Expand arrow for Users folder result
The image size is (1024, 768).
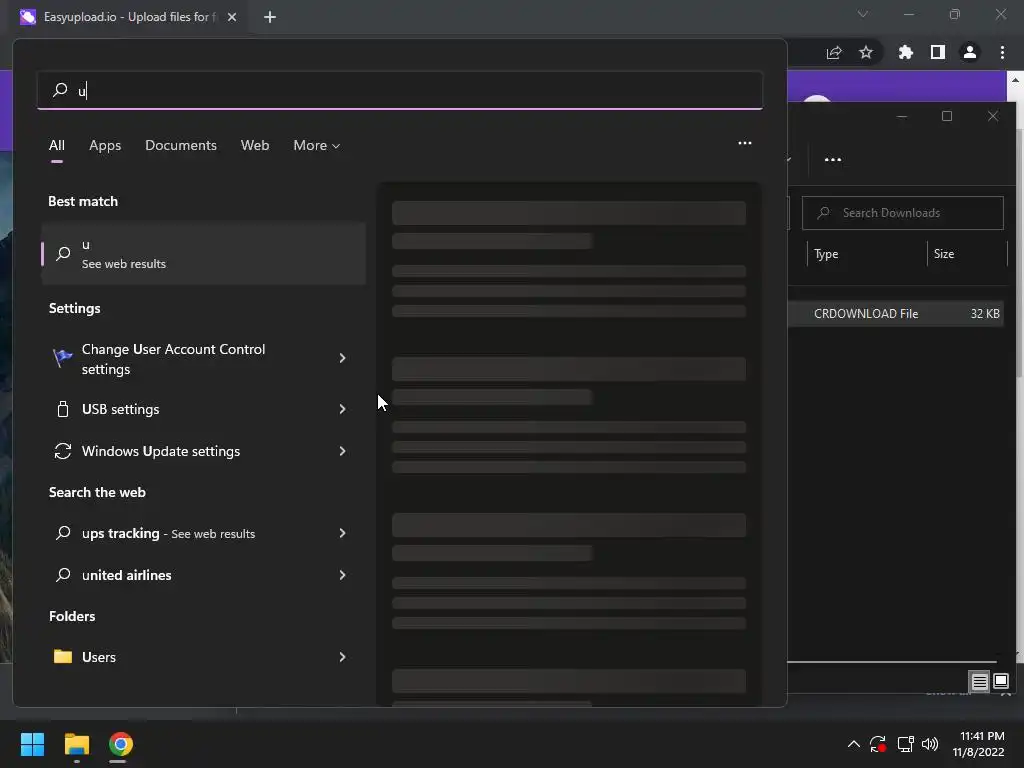point(342,656)
